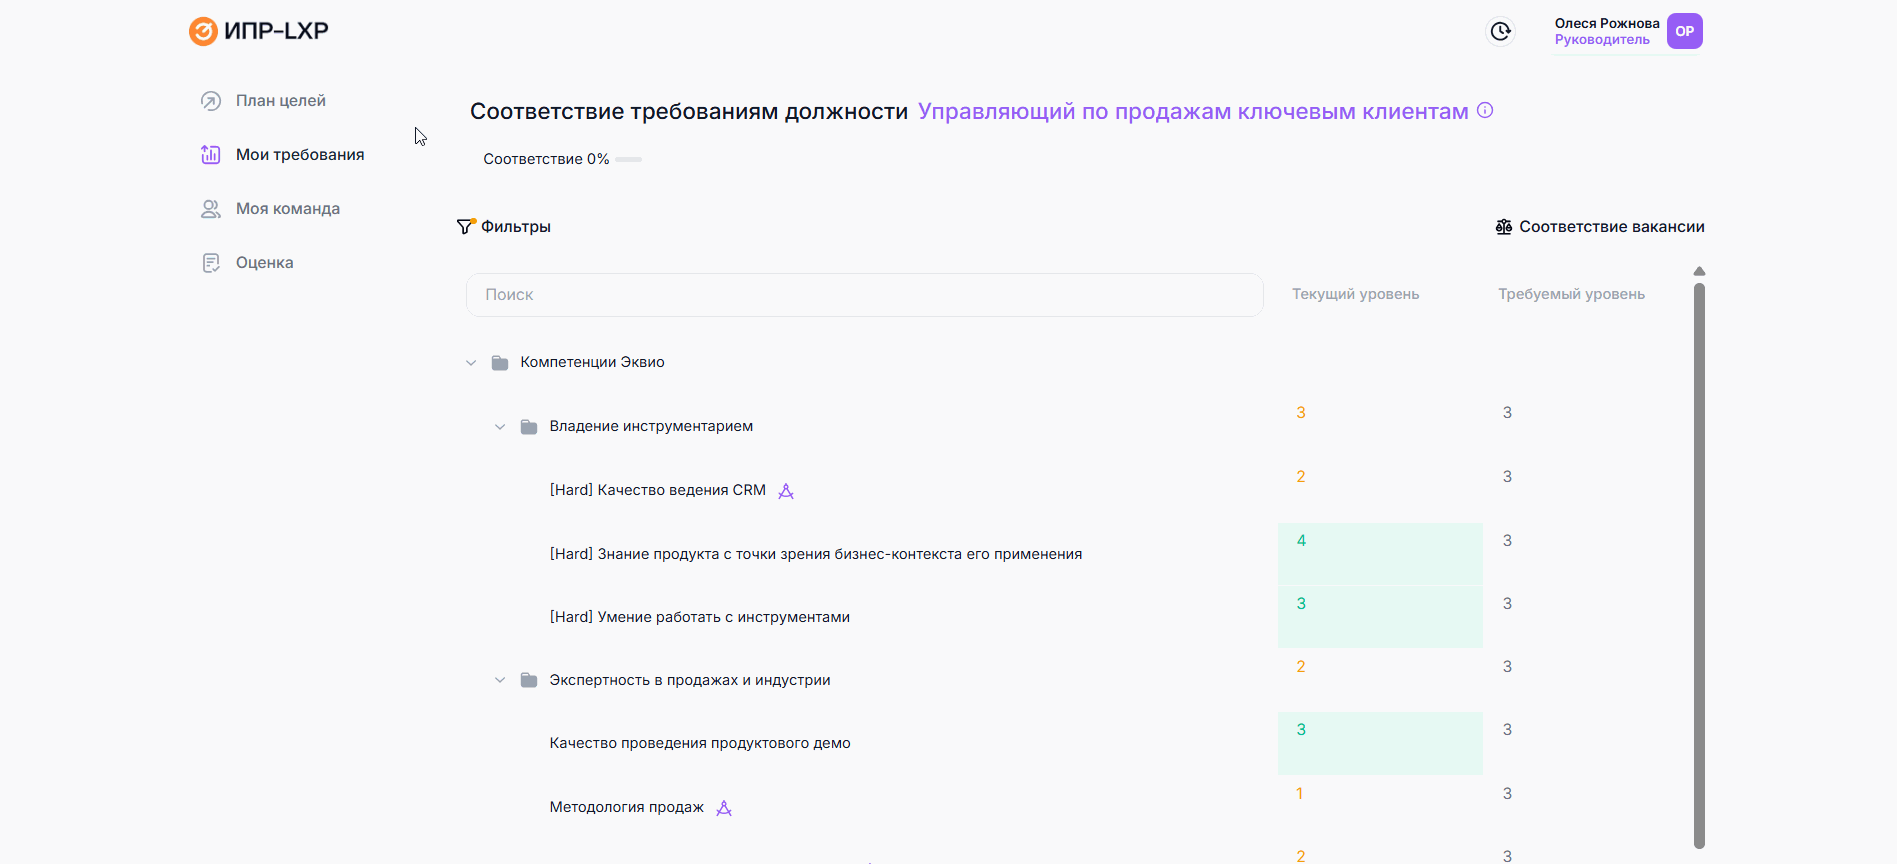Screen dimensions: 1897x864
Task: Click the icon beside Методология продаж
Action: click(x=724, y=808)
